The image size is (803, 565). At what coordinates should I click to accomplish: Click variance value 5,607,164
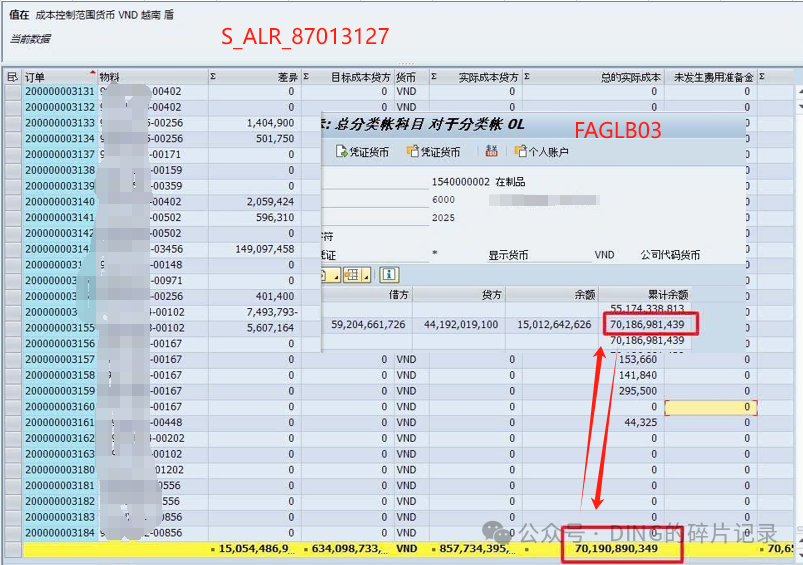pos(270,328)
